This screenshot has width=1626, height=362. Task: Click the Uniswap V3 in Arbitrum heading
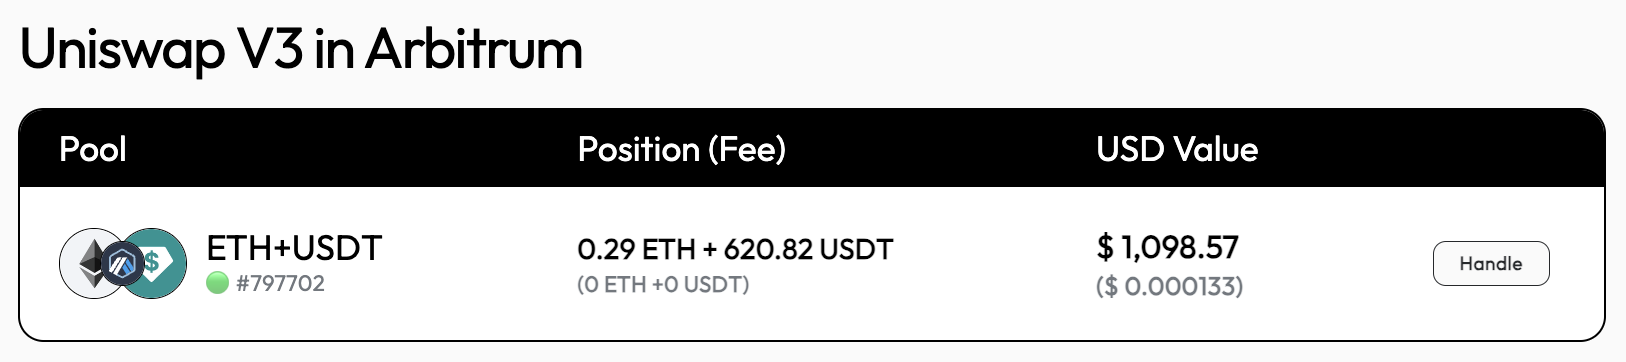301,49
